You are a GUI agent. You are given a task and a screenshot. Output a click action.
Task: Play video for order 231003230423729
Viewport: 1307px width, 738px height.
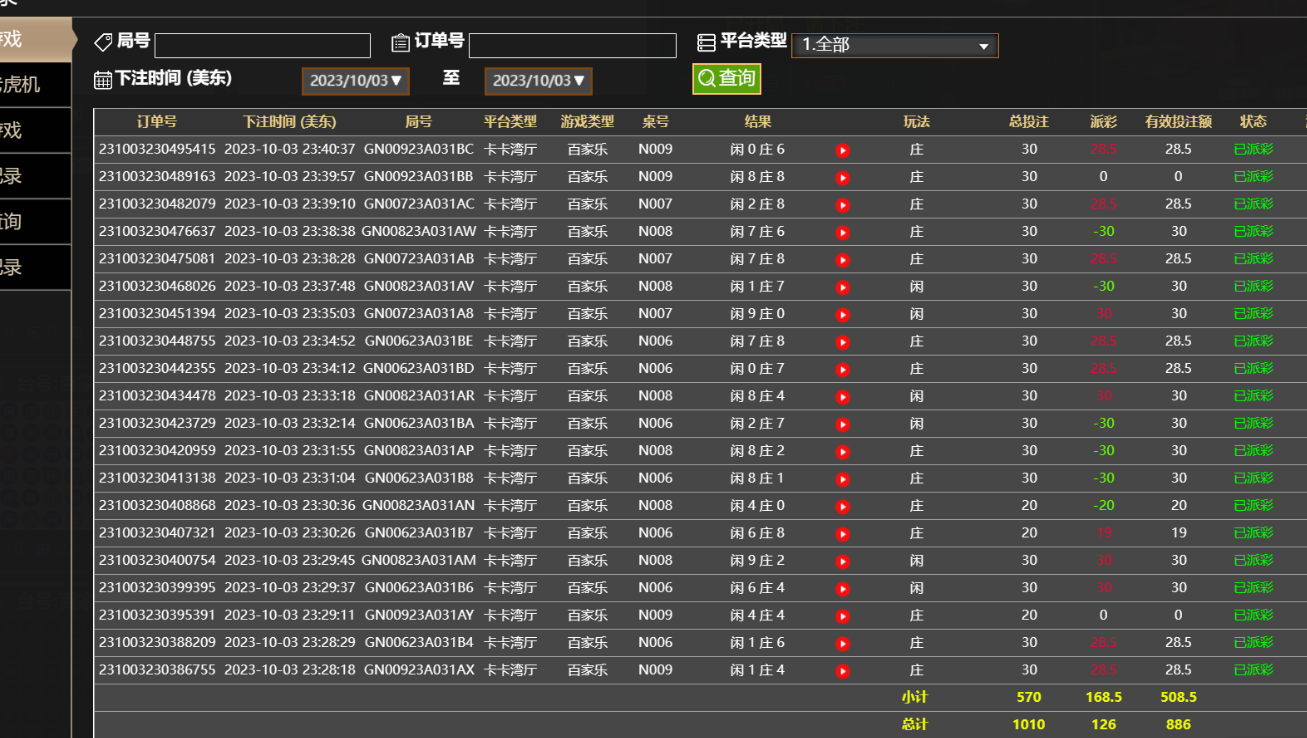pyautogui.click(x=843, y=425)
